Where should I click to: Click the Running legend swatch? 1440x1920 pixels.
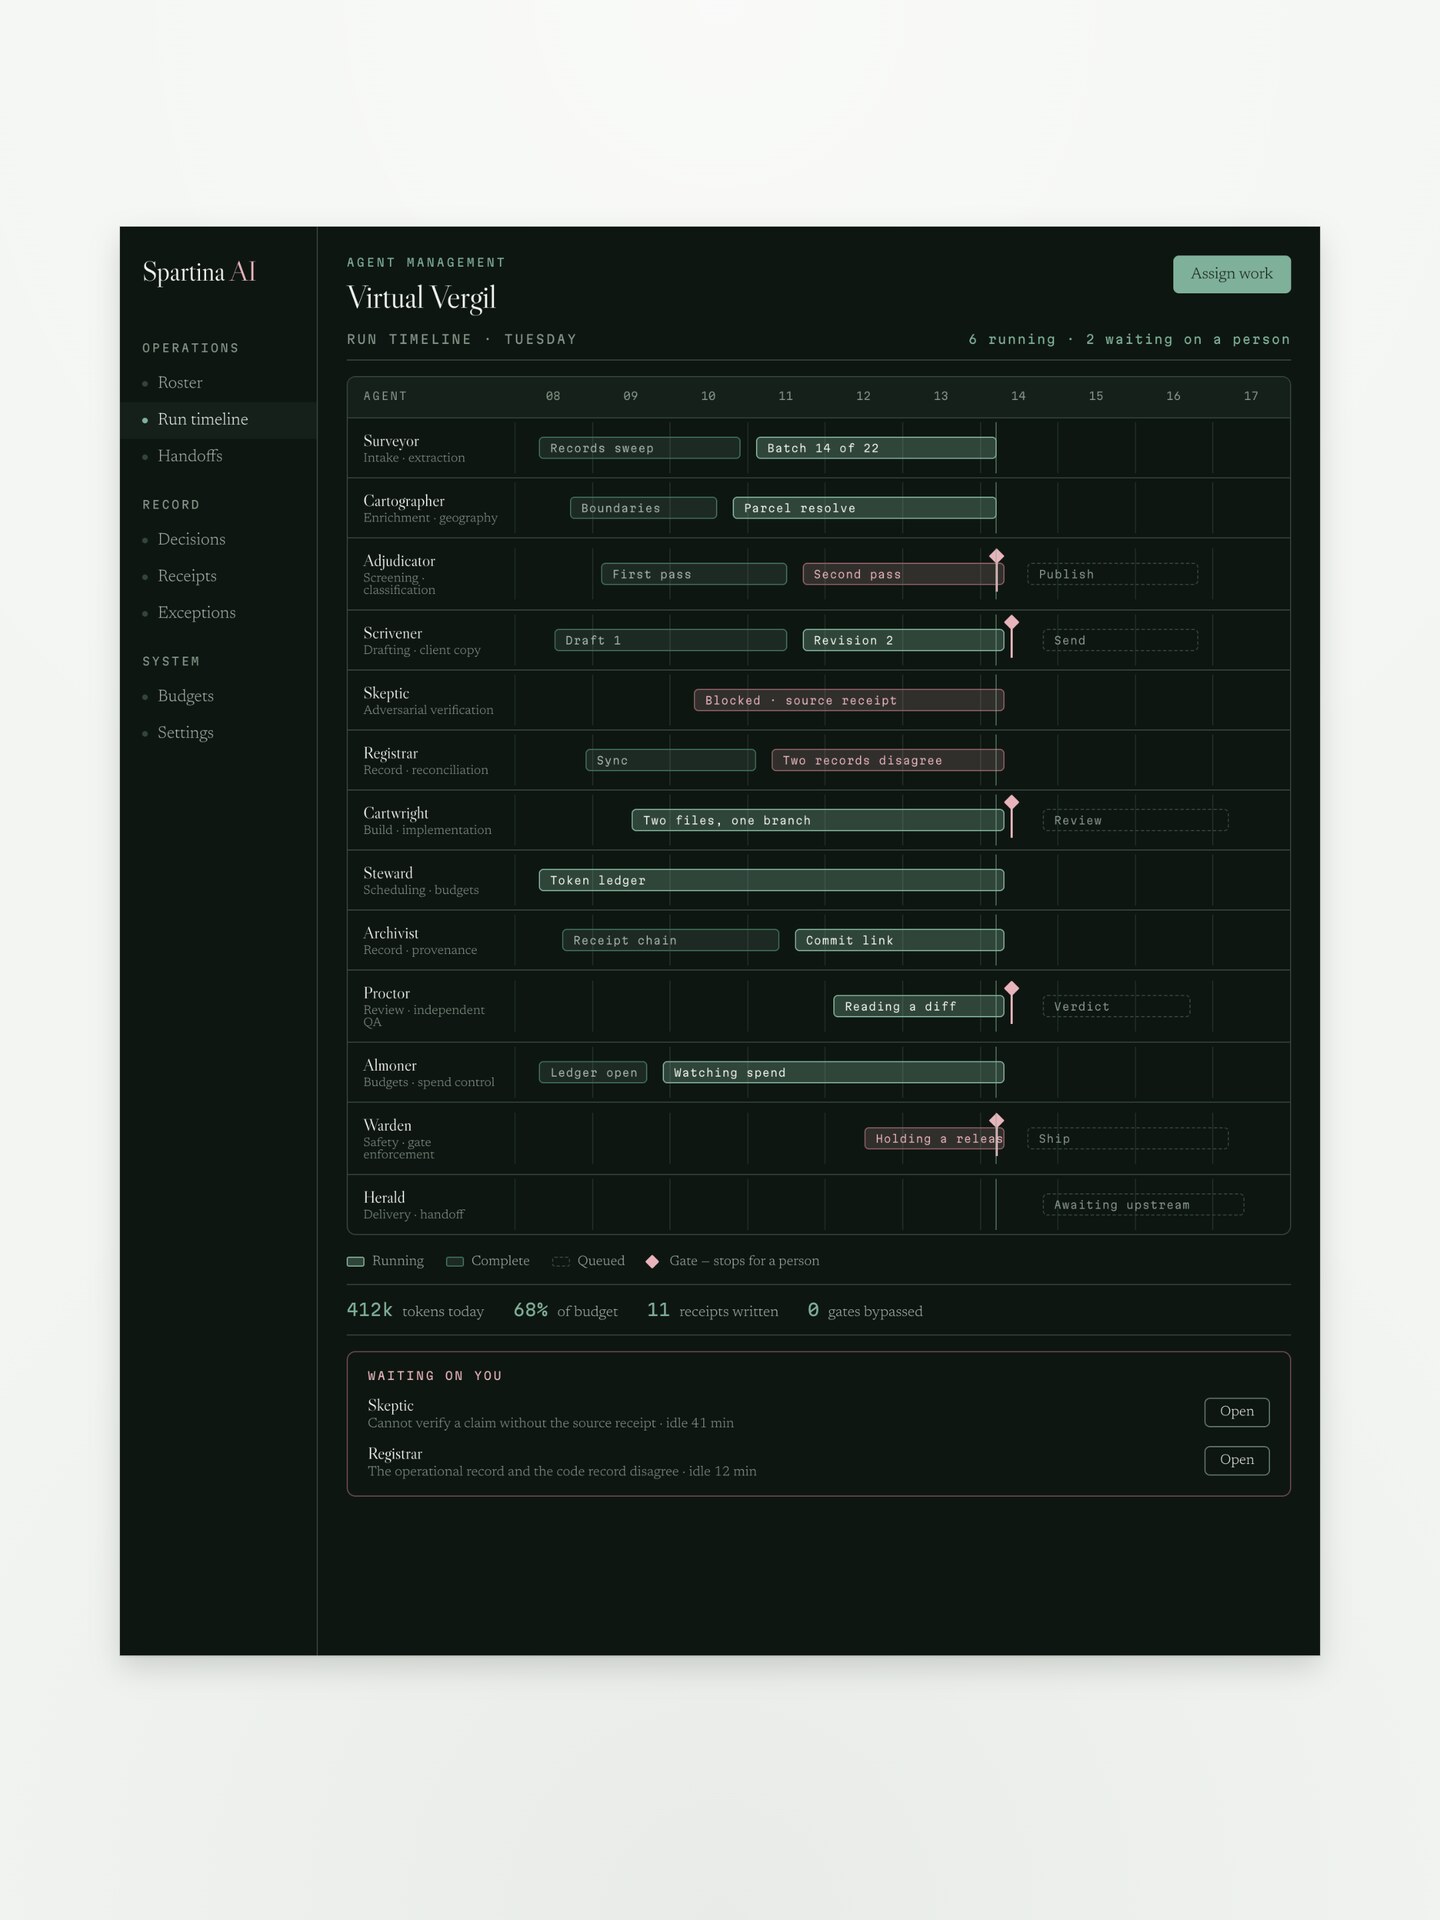click(x=355, y=1261)
